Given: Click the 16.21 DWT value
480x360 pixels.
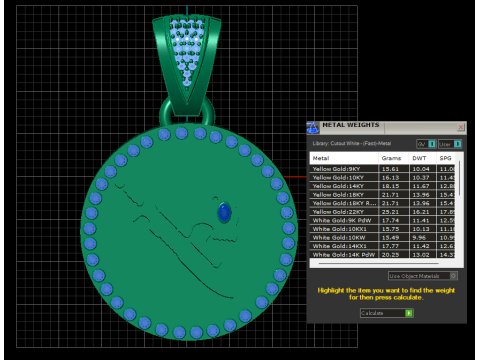Looking at the screenshot, I should [x=421, y=212].
